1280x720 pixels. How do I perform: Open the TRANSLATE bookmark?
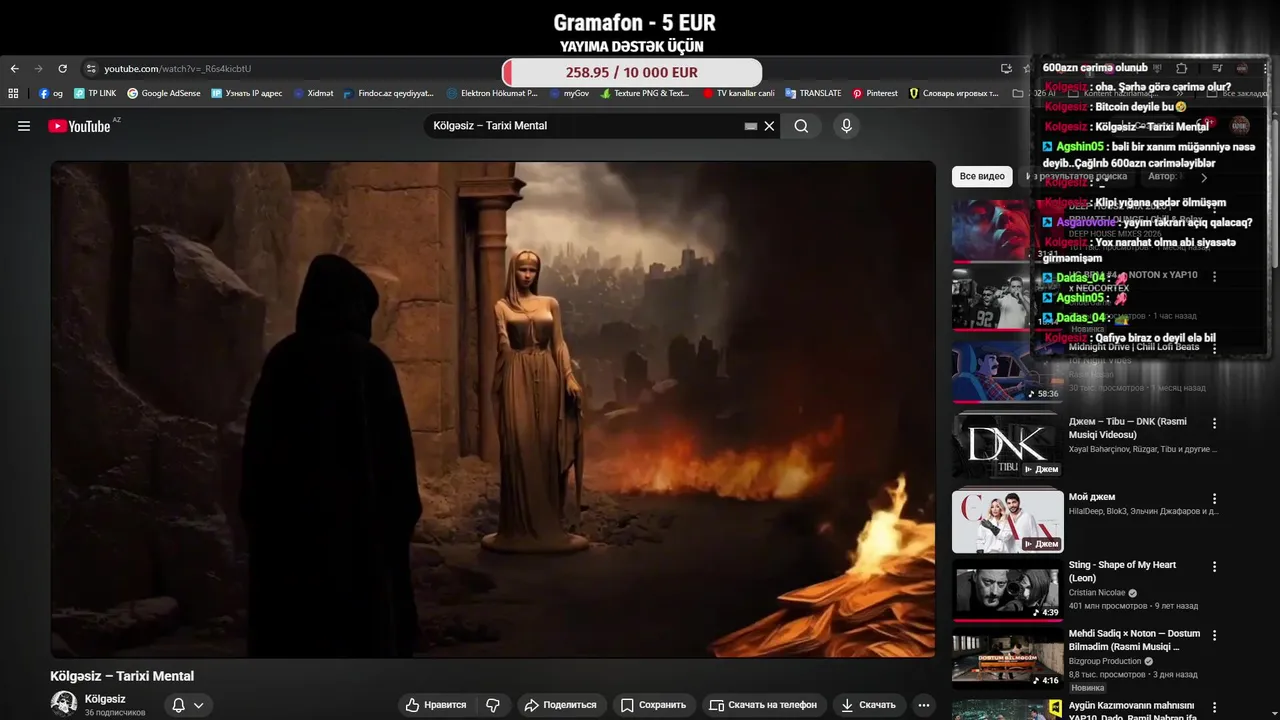(x=813, y=93)
